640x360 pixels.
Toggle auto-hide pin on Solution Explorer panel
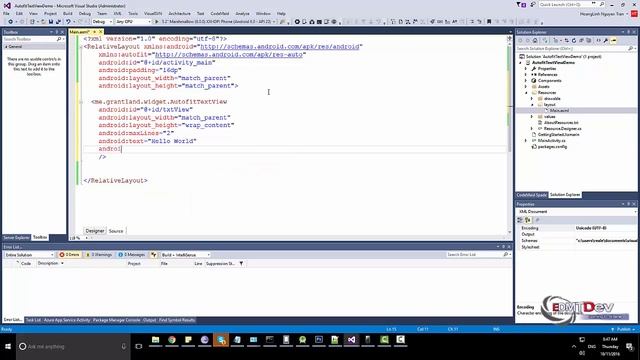tap(629, 32)
